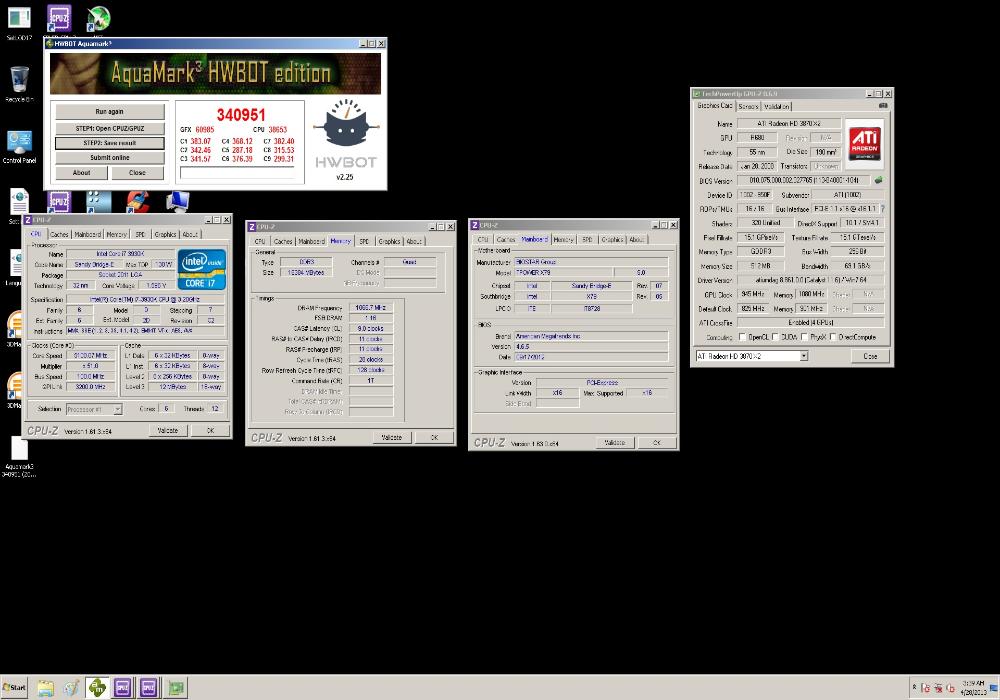Screen dimensions: 1000x700
Task: Click Validate in leftmost CPU-Z window
Action: coord(168,430)
